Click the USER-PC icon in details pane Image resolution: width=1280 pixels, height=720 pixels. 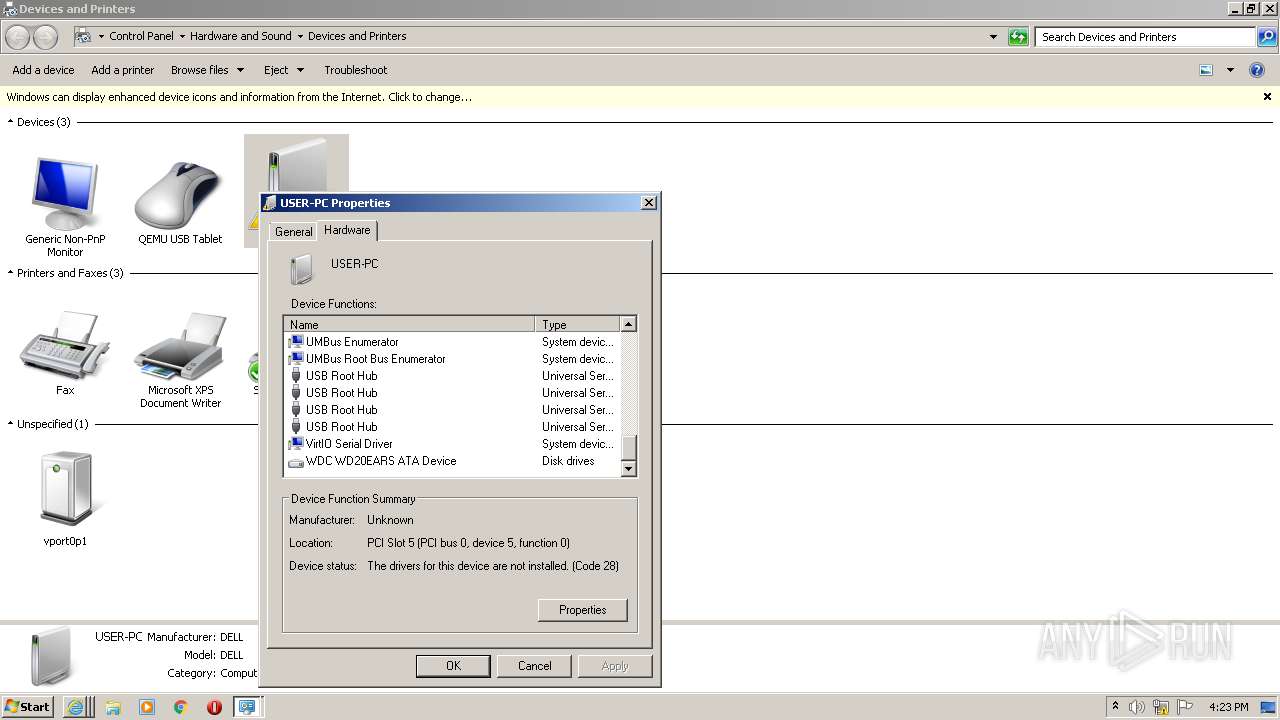[x=50, y=656]
